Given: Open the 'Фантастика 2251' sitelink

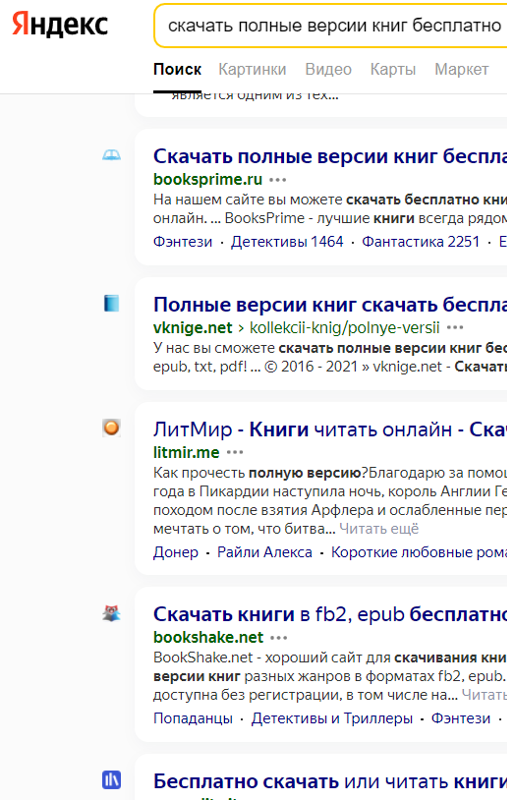Looking at the screenshot, I should click(421, 241).
